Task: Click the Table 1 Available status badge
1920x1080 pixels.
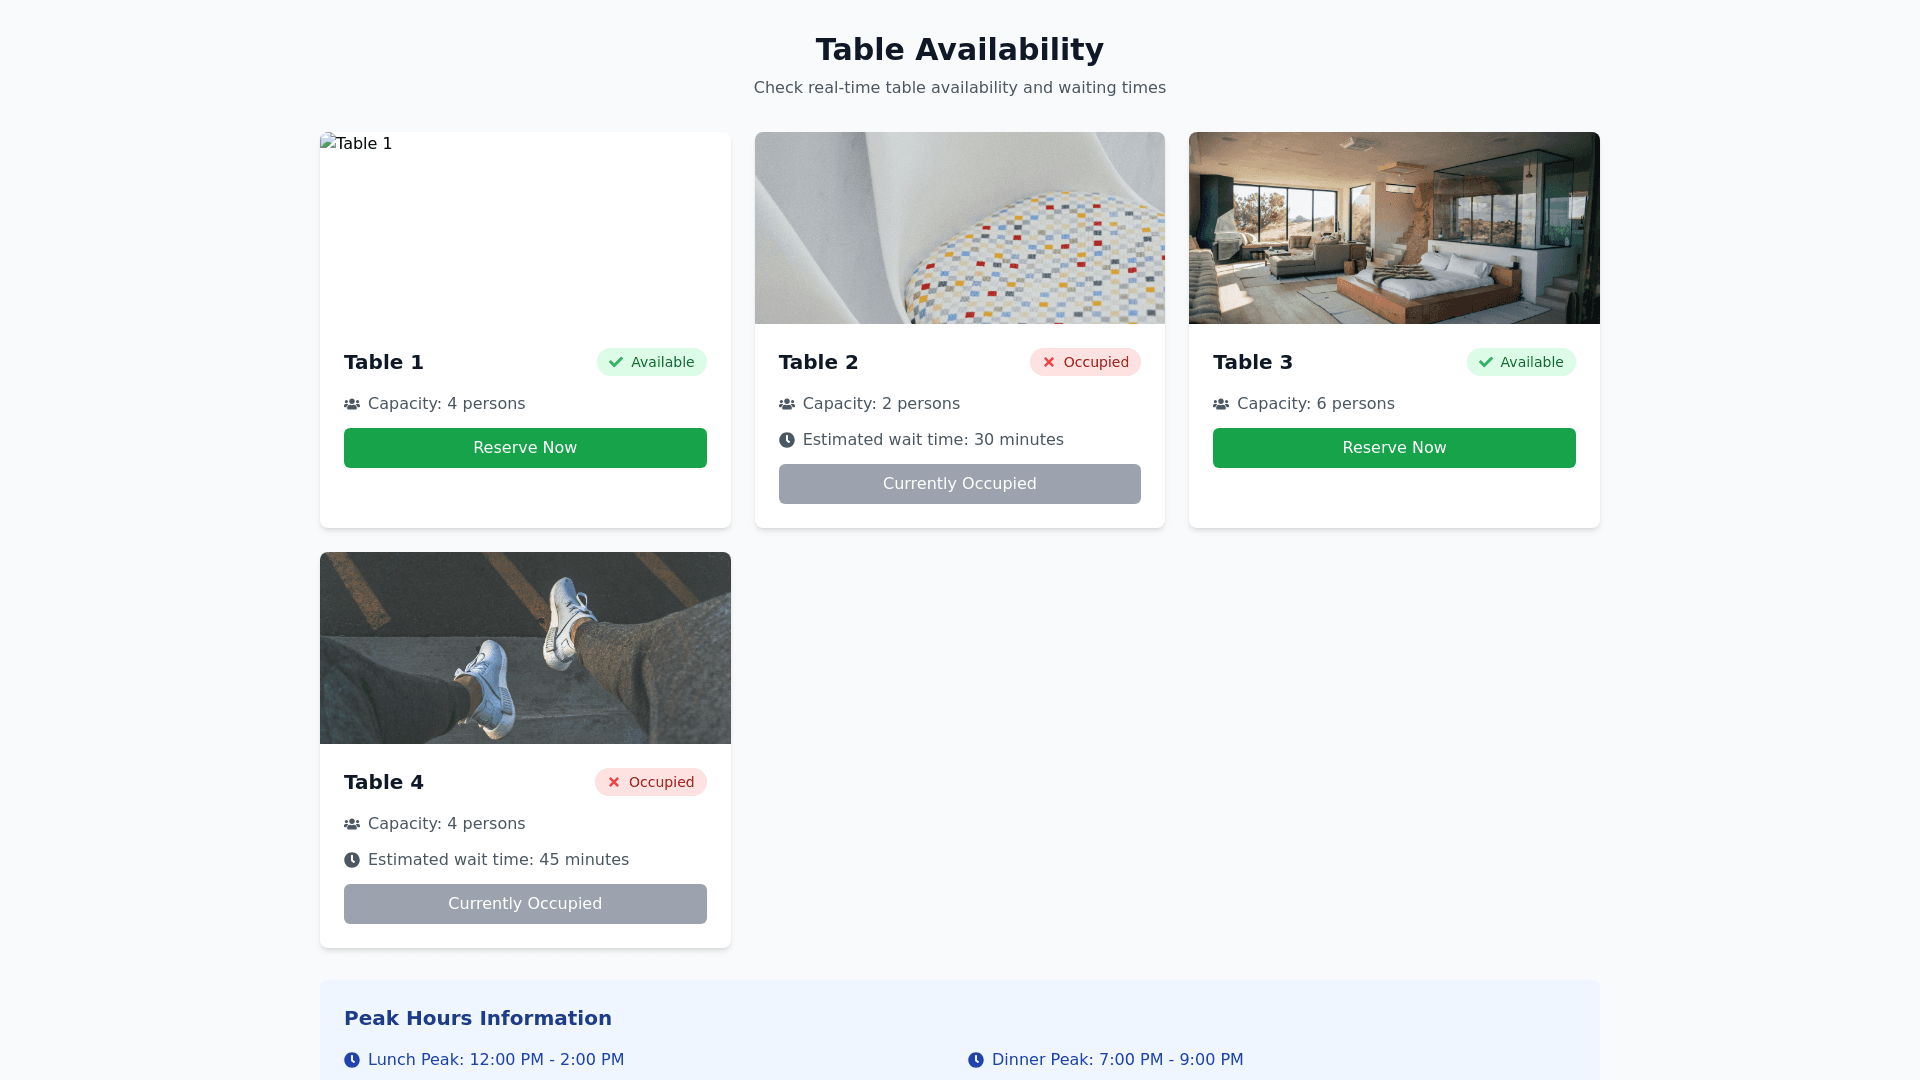Action: click(x=651, y=362)
